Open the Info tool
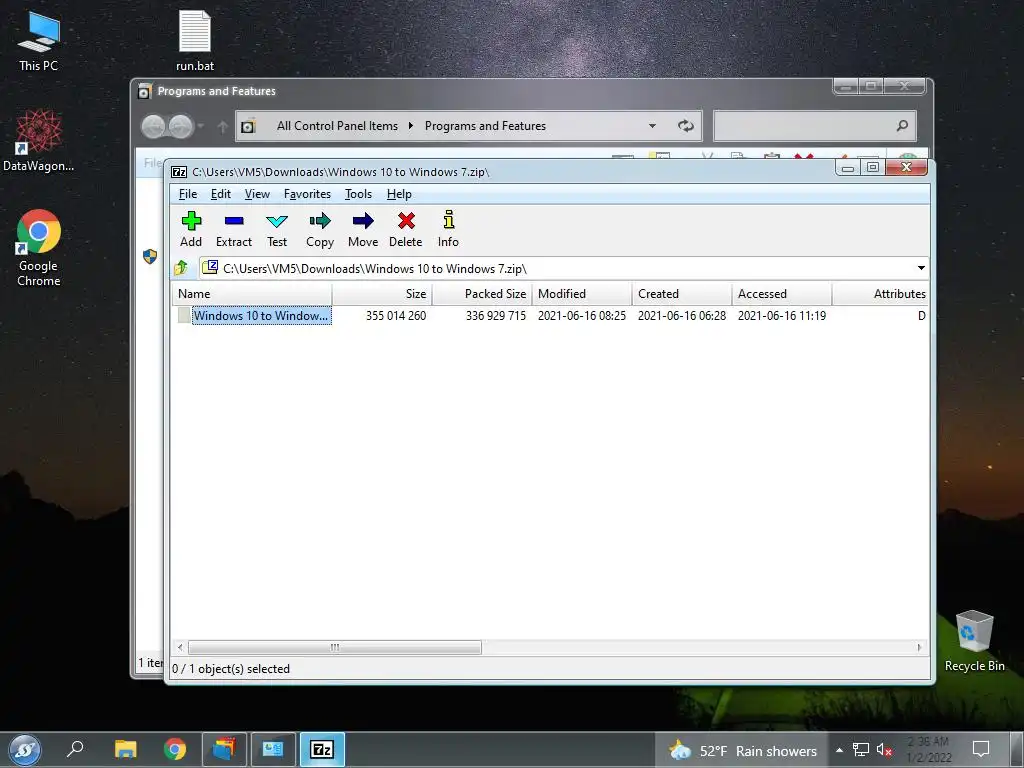Screen dimensions: 1024x768 pos(448,229)
